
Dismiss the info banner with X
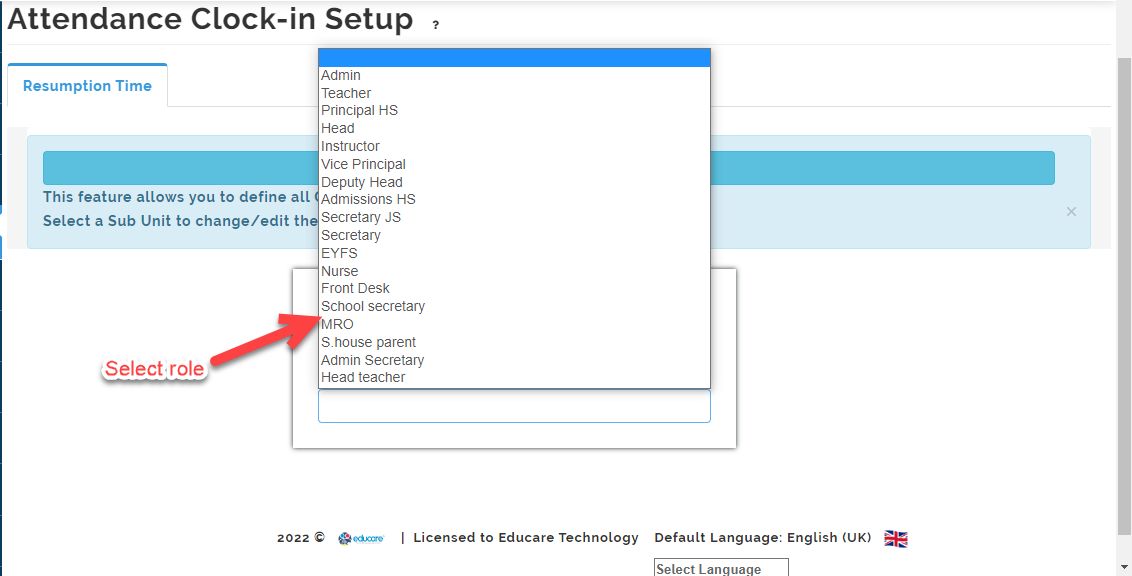tap(1071, 211)
